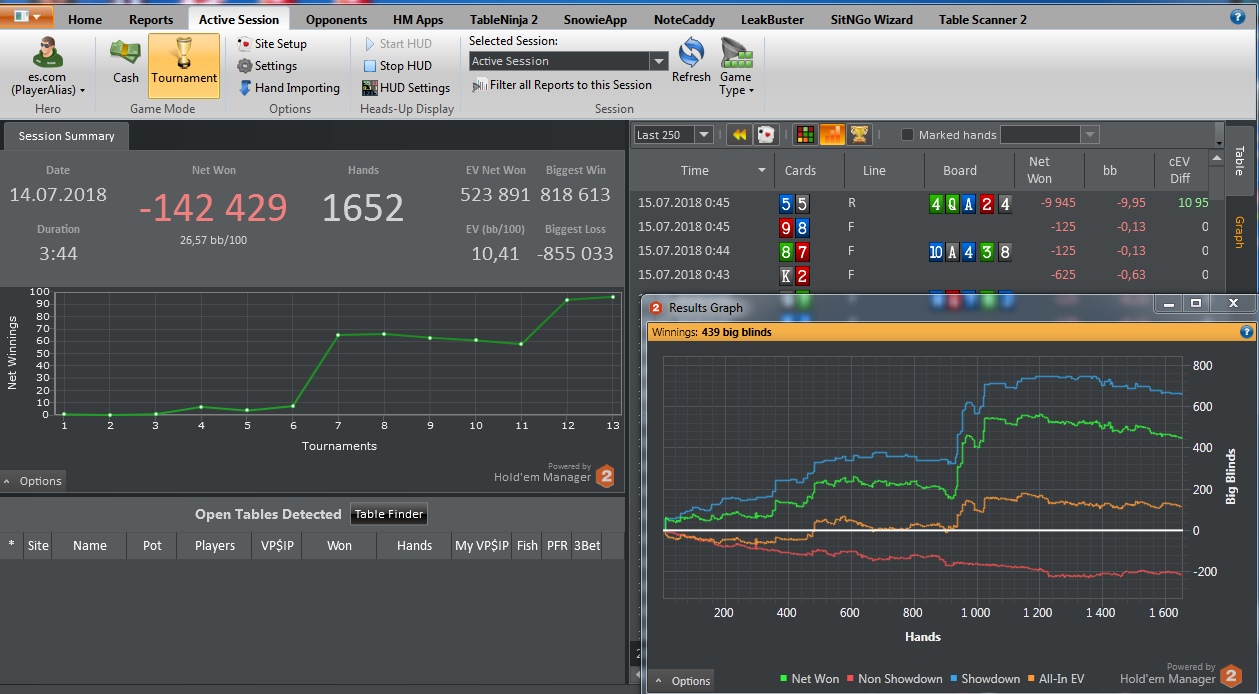Switch to the vertical Table tab

(1239, 160)
